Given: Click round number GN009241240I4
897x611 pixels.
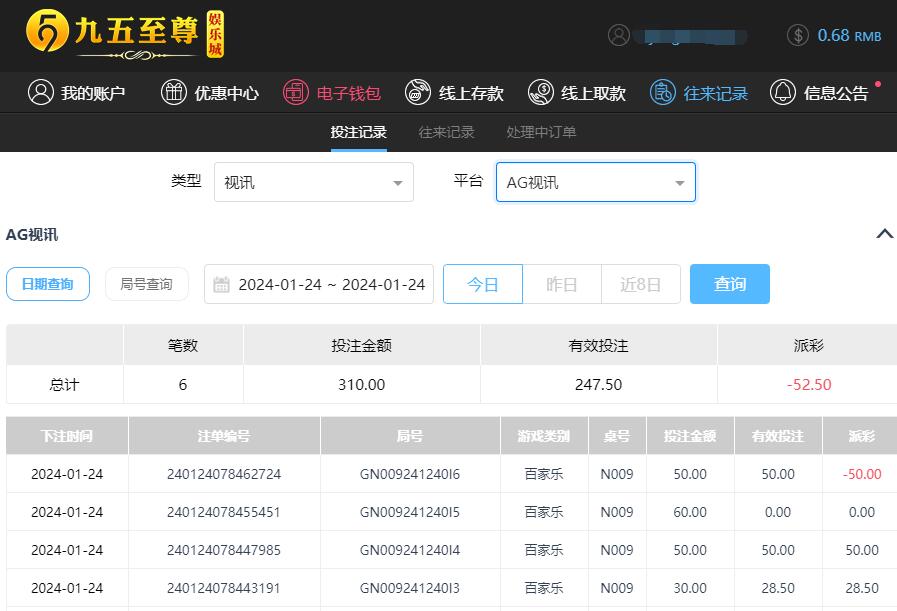Looking at the screenshot, I should click(410, 550).
